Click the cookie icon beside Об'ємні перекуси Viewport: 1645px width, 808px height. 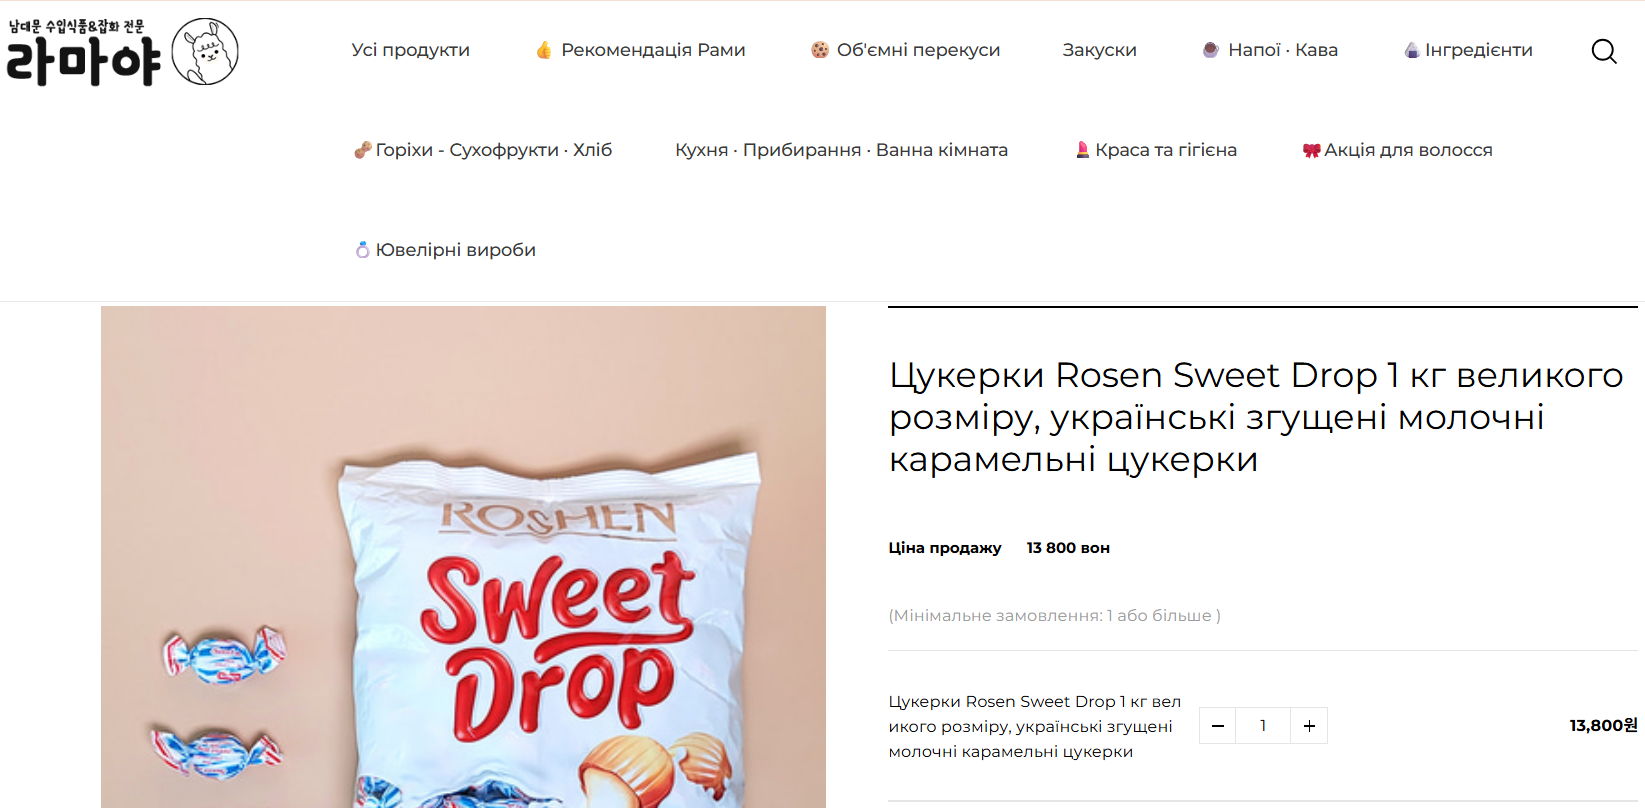click(820, 50)
